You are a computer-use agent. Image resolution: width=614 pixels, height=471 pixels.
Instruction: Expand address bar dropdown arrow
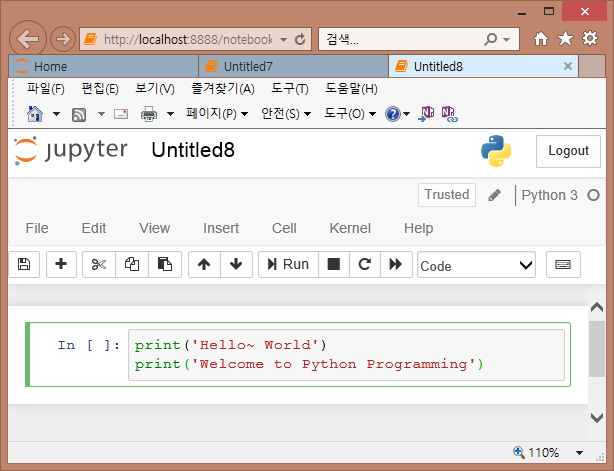(284, 40)
